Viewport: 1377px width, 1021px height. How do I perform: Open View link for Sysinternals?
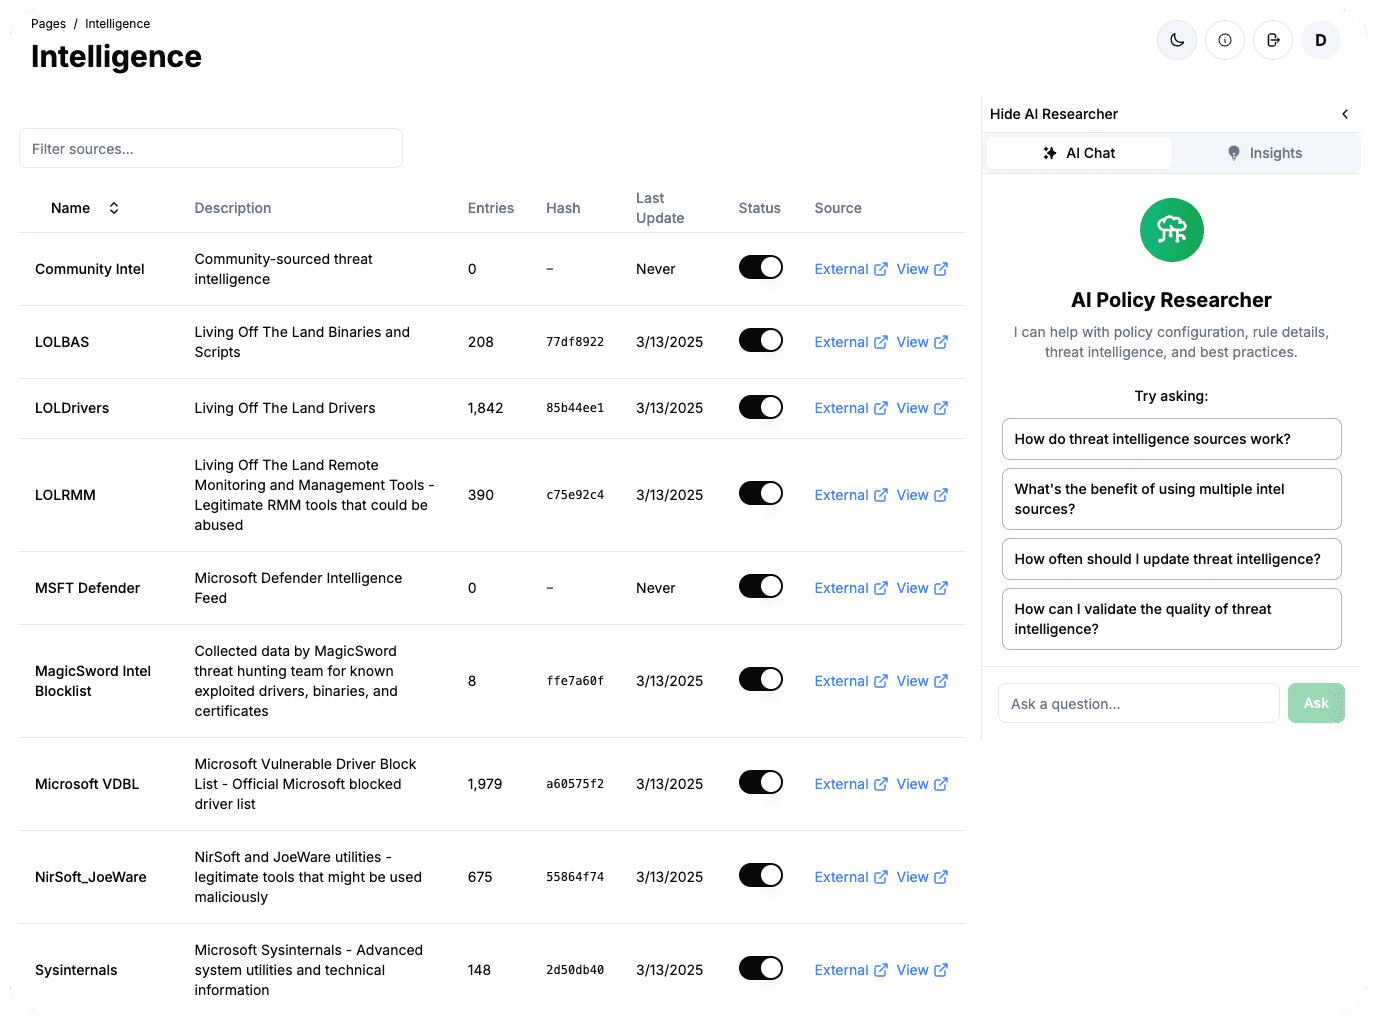pyautogui.click(x=922, y=970)
